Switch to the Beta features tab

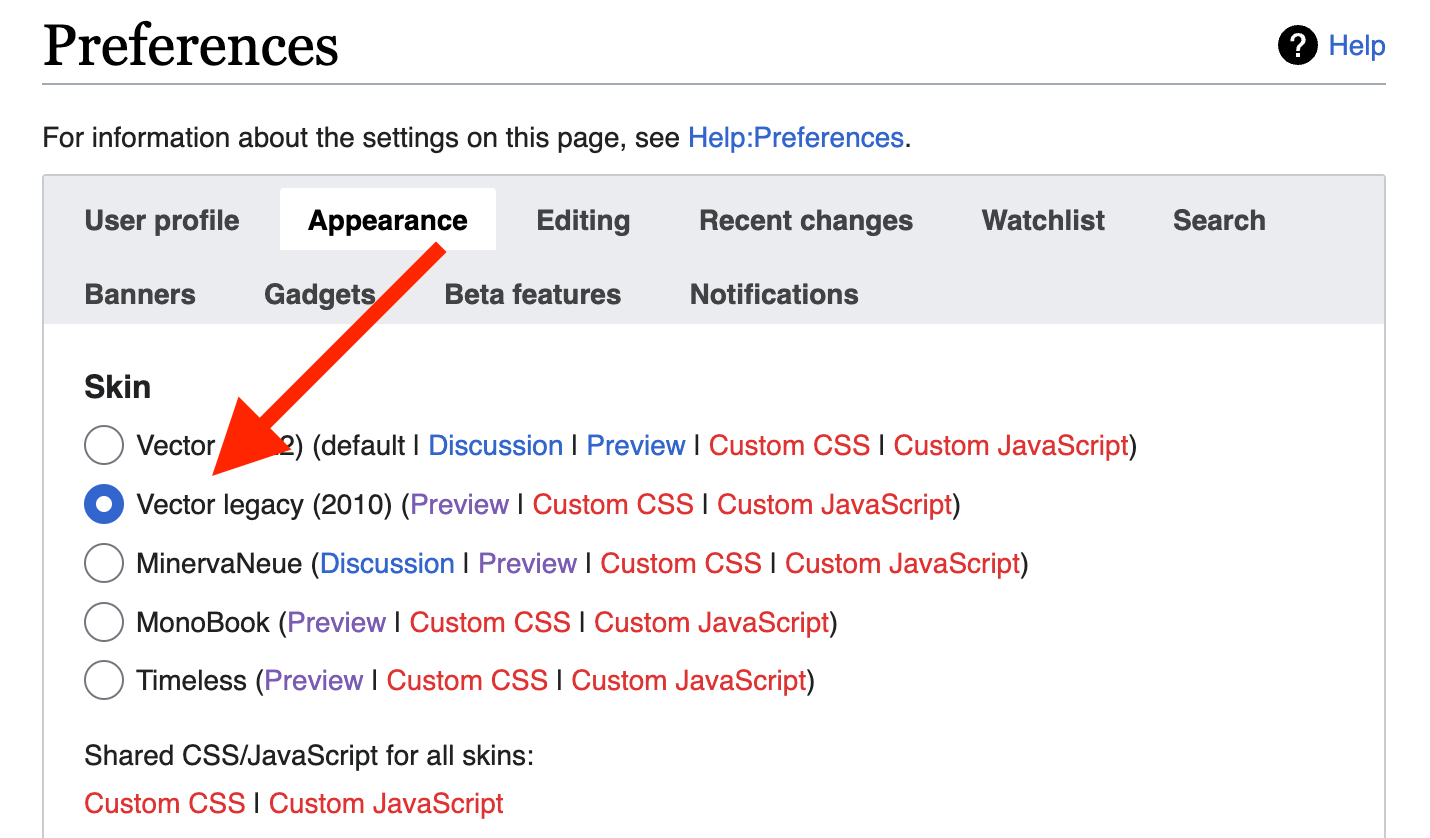533,294
